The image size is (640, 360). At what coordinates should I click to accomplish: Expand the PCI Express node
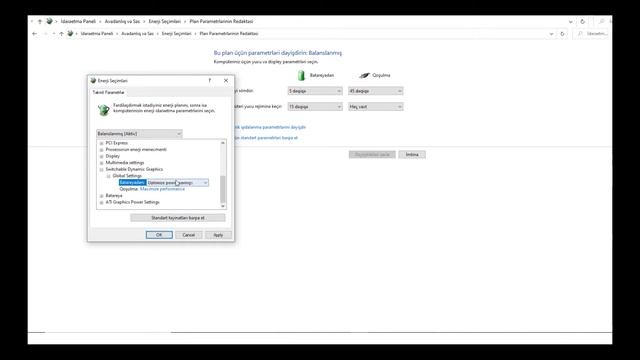coord(102,143)
